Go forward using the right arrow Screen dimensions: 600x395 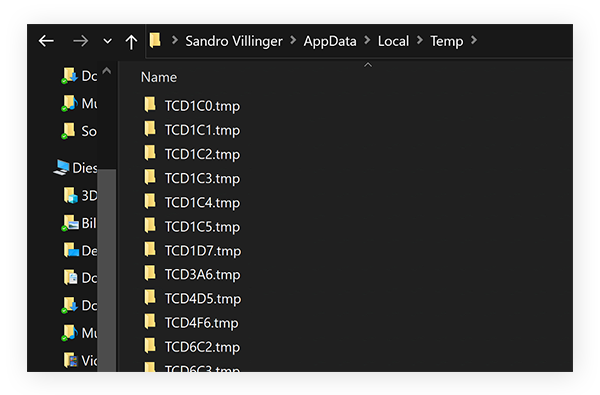80,41
